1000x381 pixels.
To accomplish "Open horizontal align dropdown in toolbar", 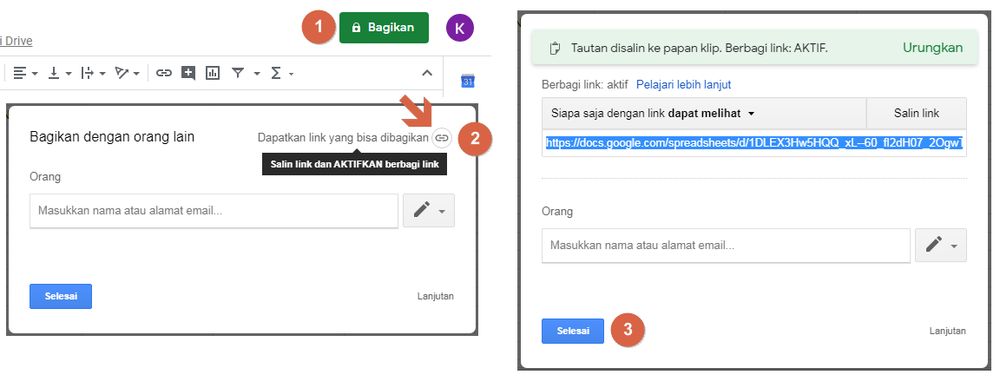I will [26, 73].
